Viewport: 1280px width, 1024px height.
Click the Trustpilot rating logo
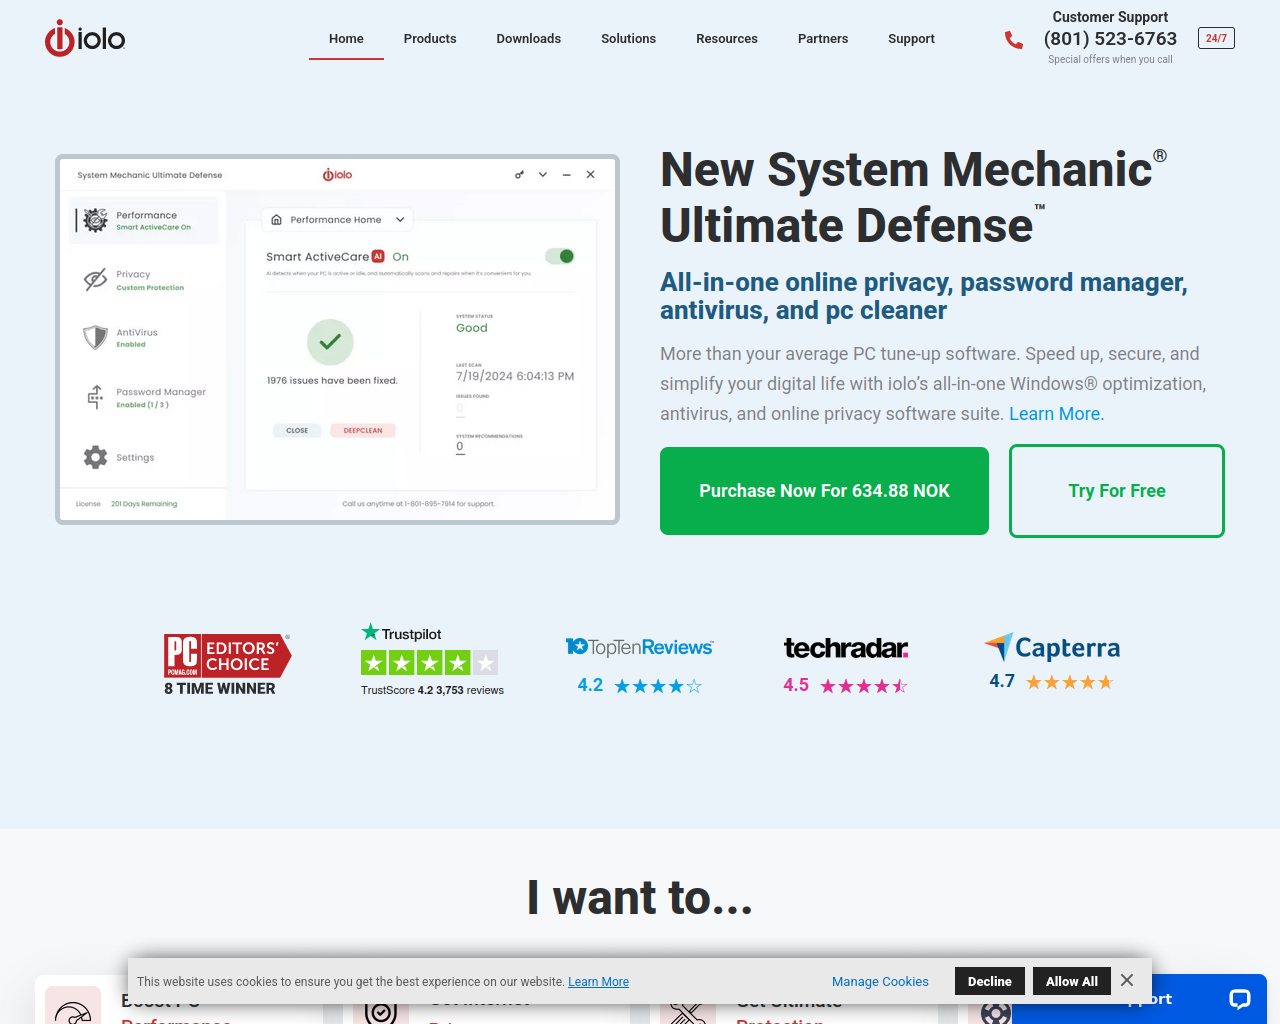click(x=401, y=633)
